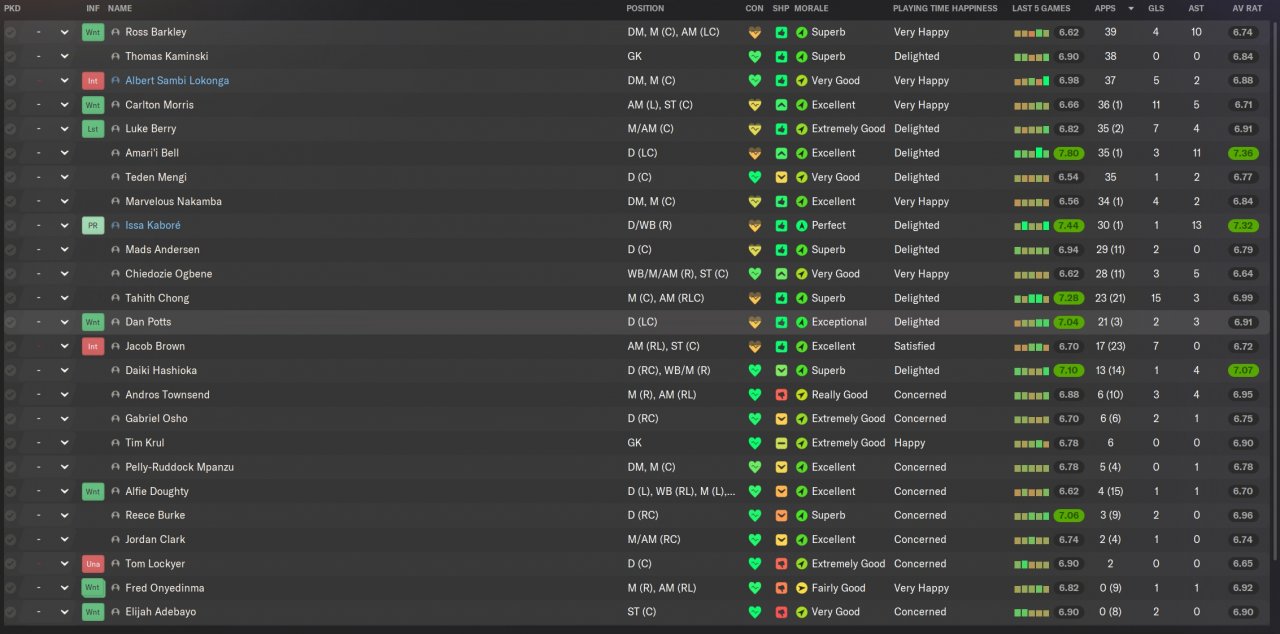Open the picked-position dropdown for Tahith Chong

pyautogui.click(x=65, y=298)
